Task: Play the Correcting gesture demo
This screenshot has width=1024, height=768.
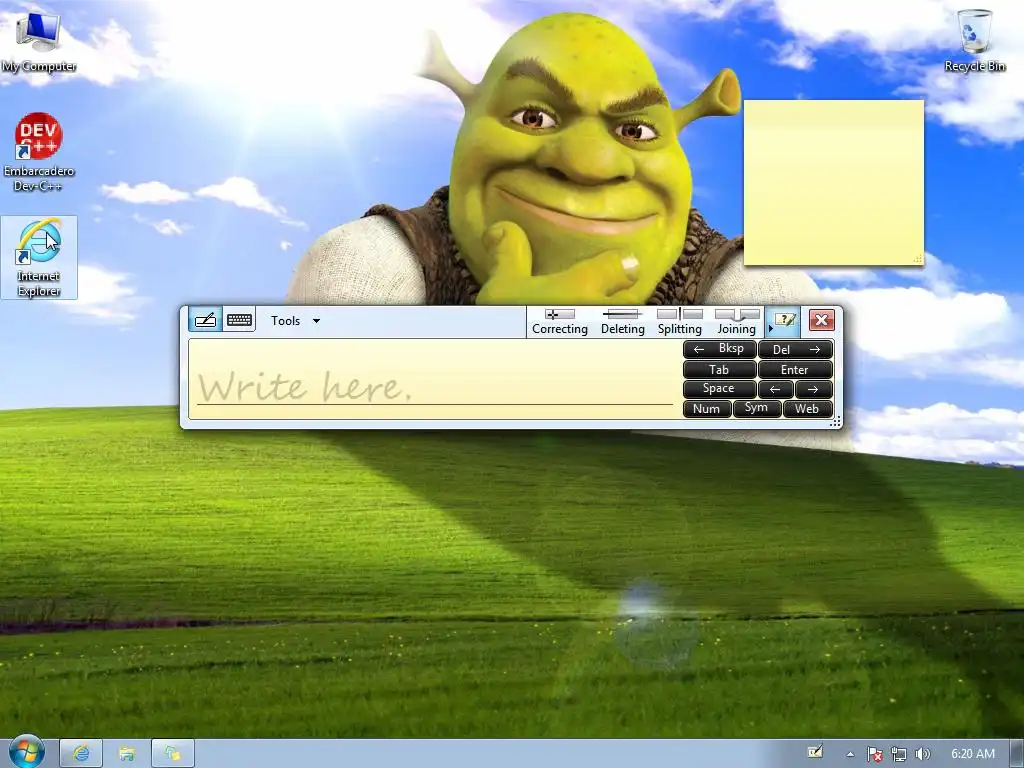Action: pyautogui.click(x=560, y=322)
